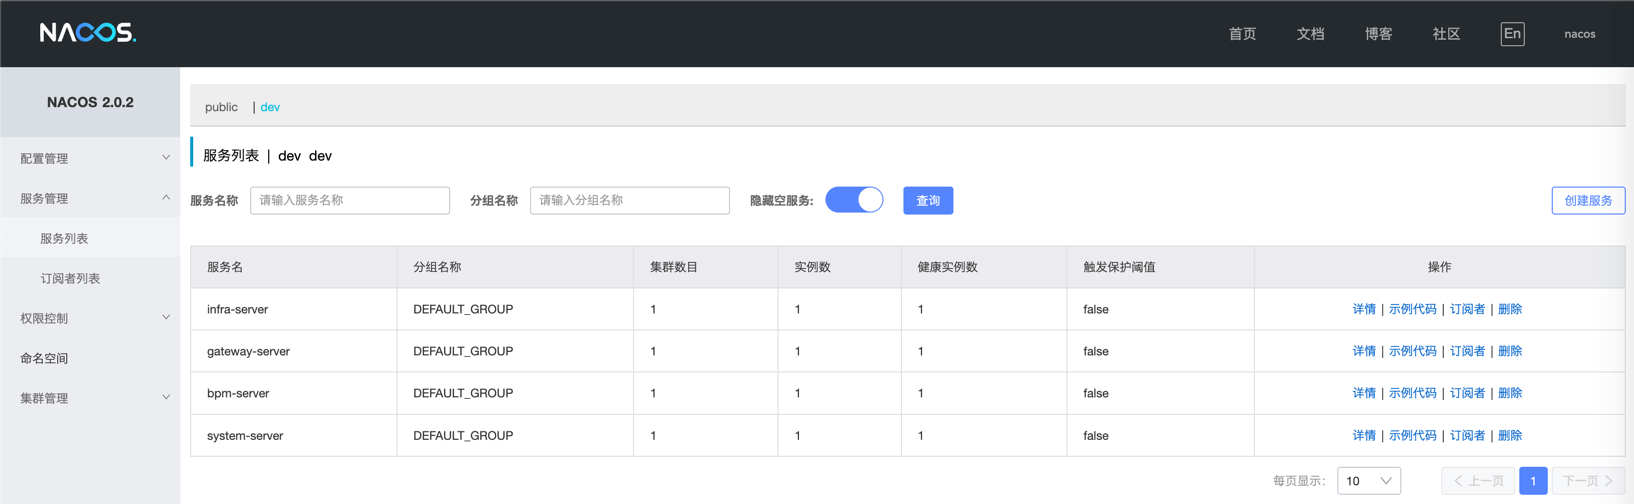Viewport: 1634px width, 504px height.
Task: Delete the system-server service
Action: (x=1509, y=435)
